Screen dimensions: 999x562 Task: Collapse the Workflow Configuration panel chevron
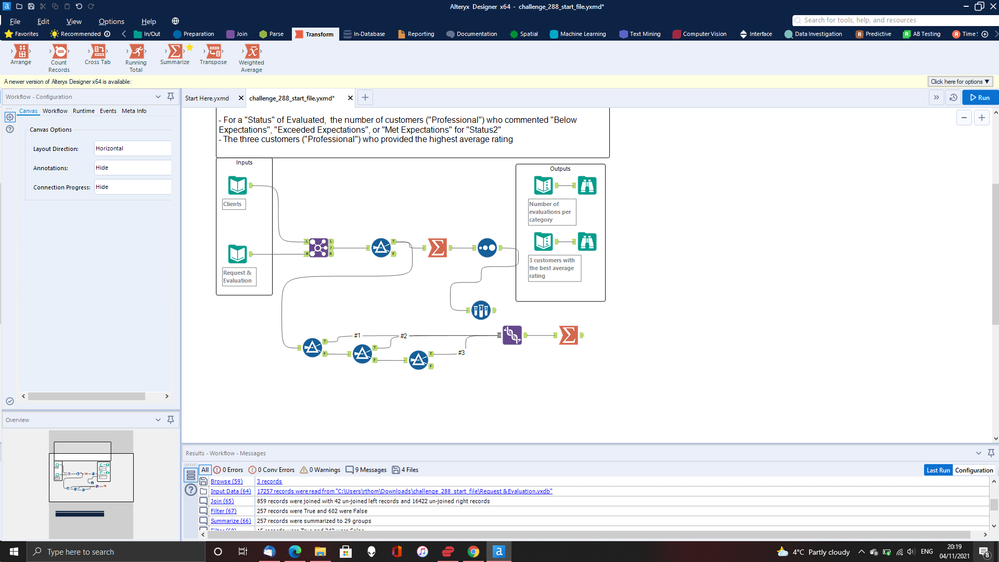(x=158, y=97)
